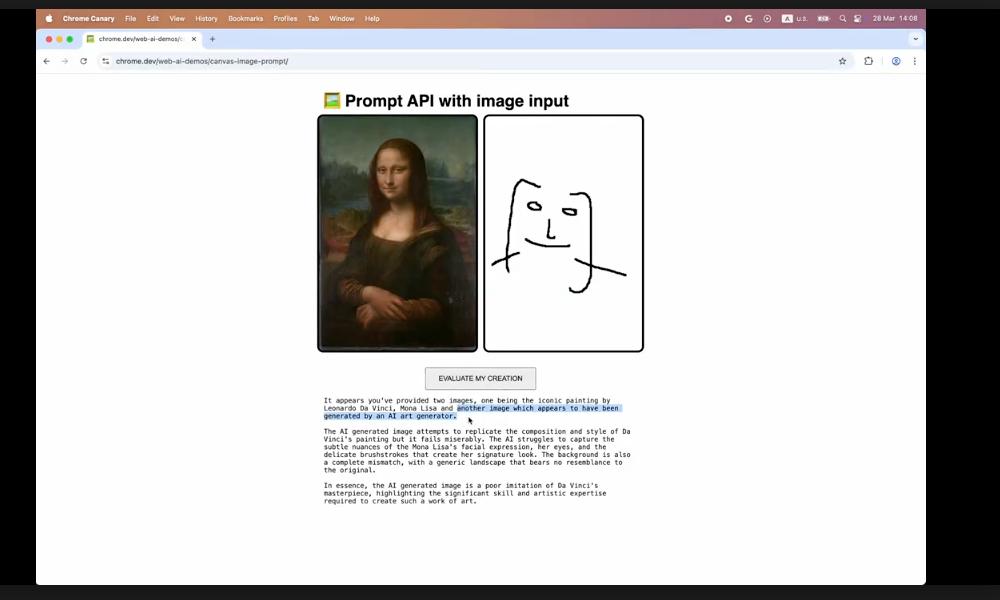
Task: Click the text 'It appears you've provided two images'
Action: tap(399, 400)
